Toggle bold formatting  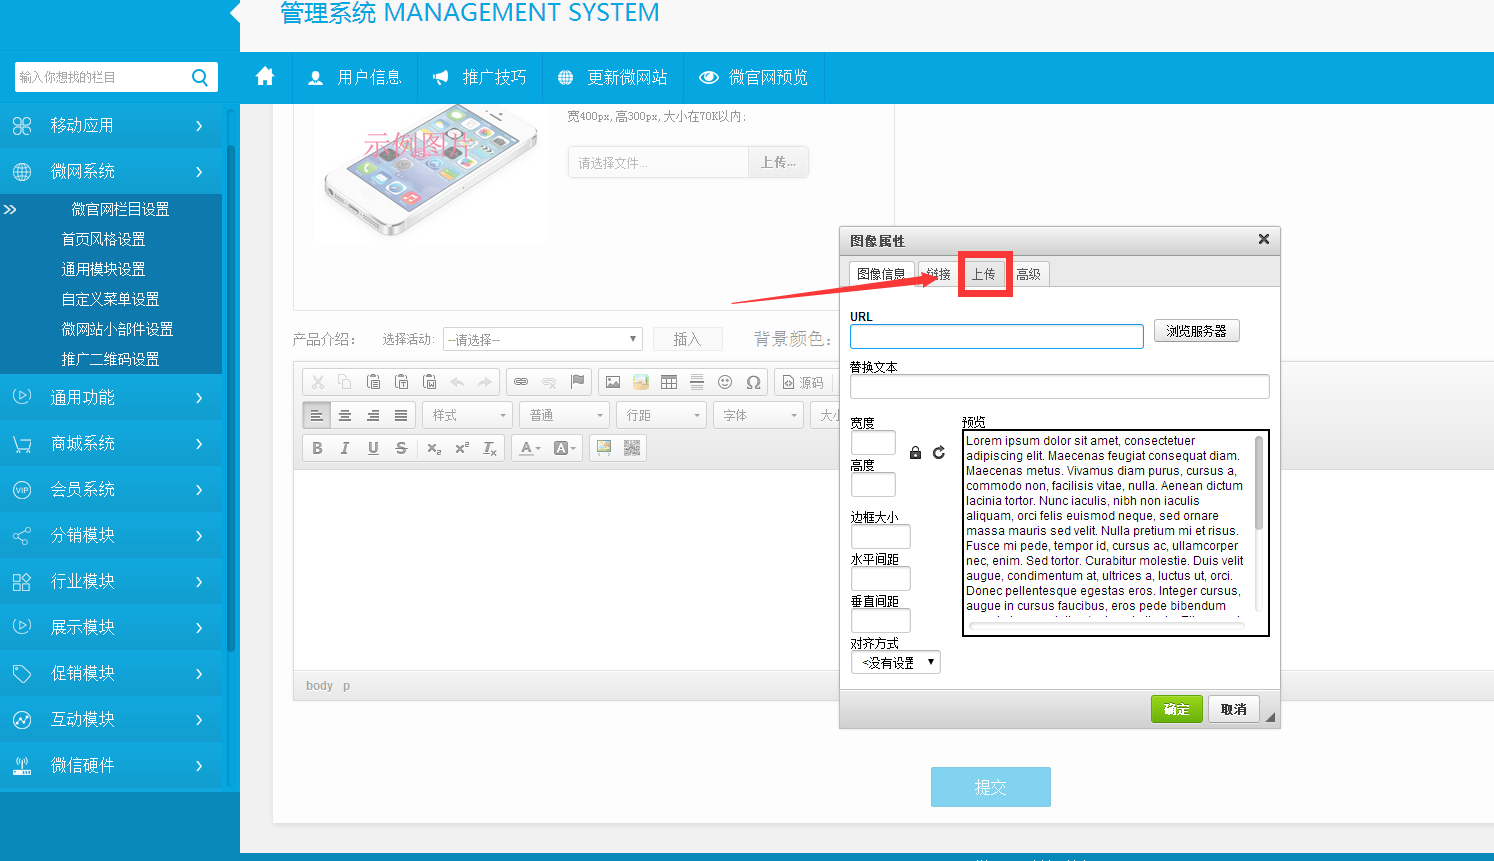tap(317, 448)
